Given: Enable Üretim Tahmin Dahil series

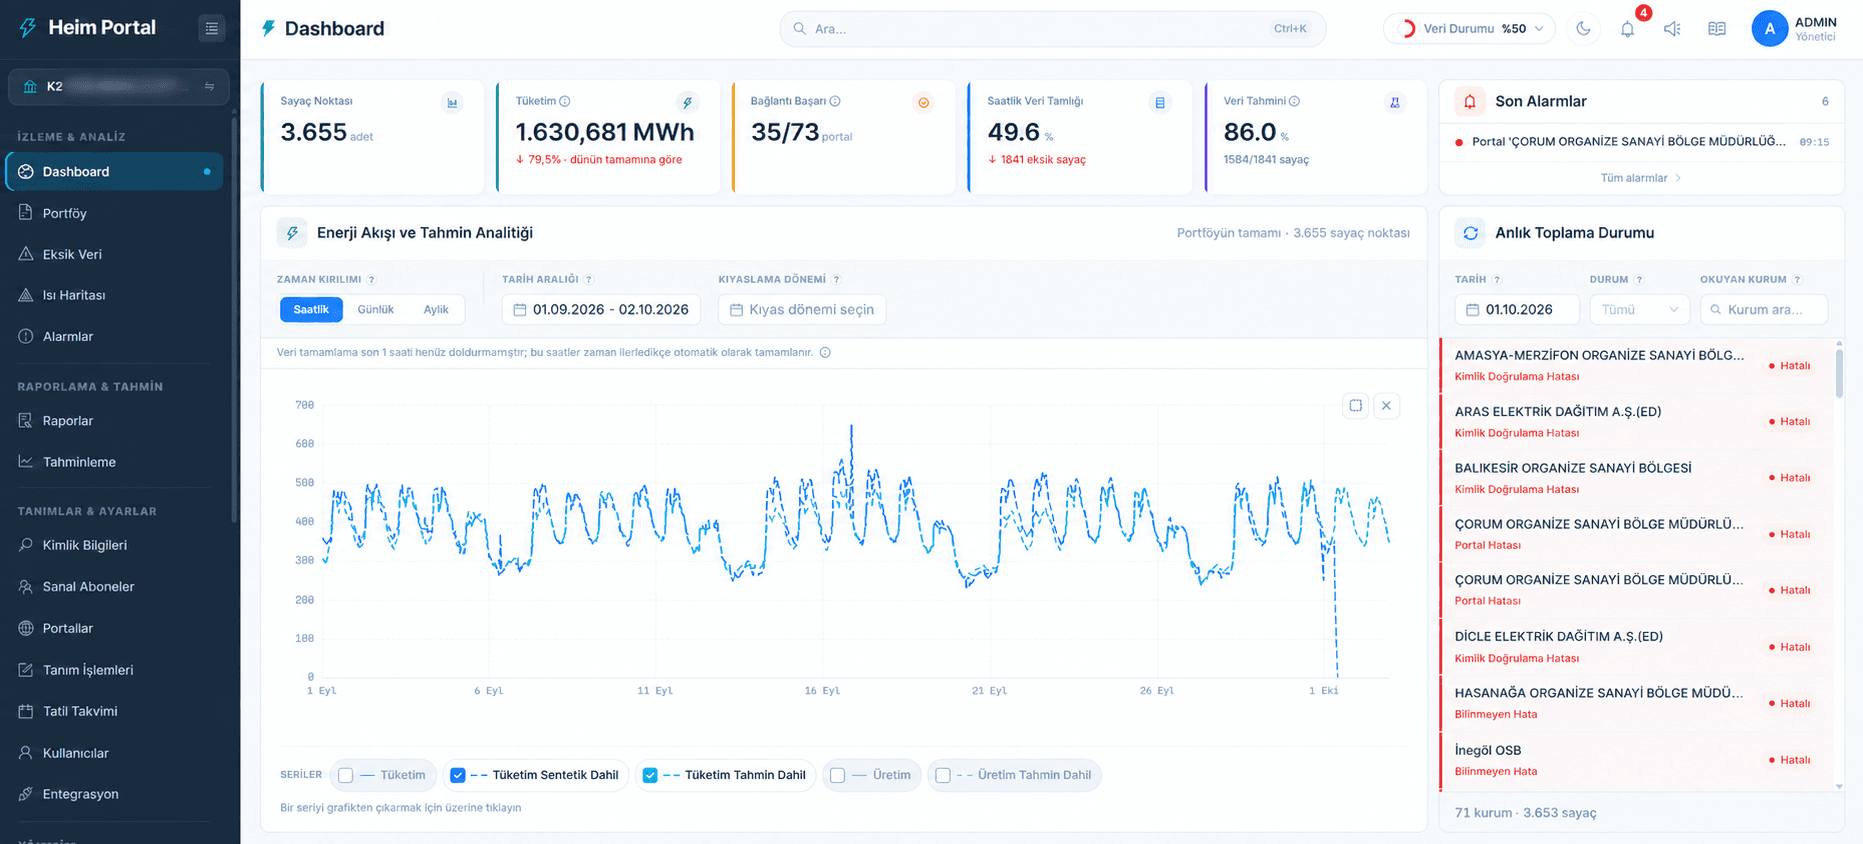Looking at the screenshot, I should tap(943, 775).
